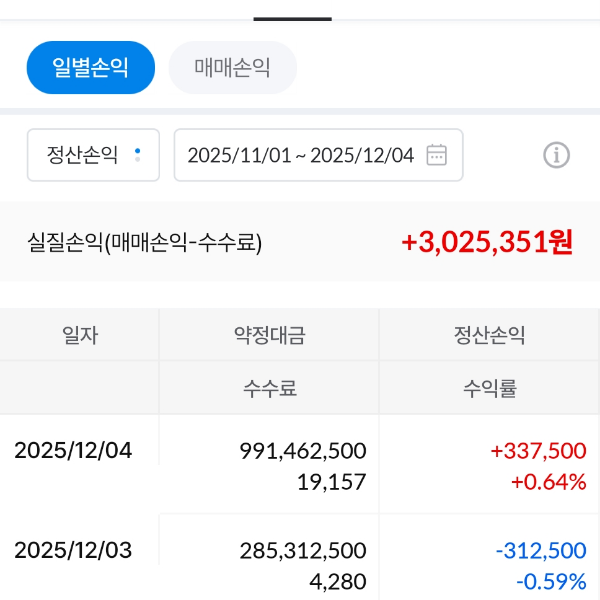600x600 pixels.
Task: Tap the +337,500 profit value
Action: [538, 451]
